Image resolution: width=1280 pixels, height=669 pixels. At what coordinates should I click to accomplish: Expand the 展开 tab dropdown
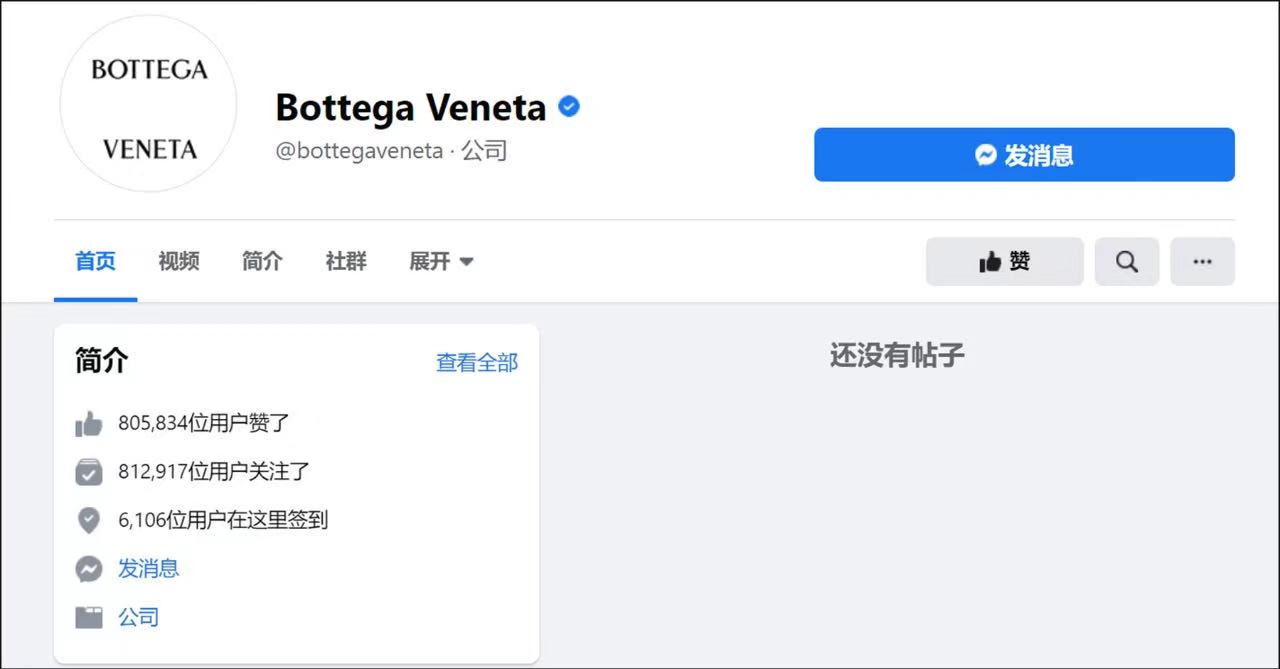click(x=441, y=262)
